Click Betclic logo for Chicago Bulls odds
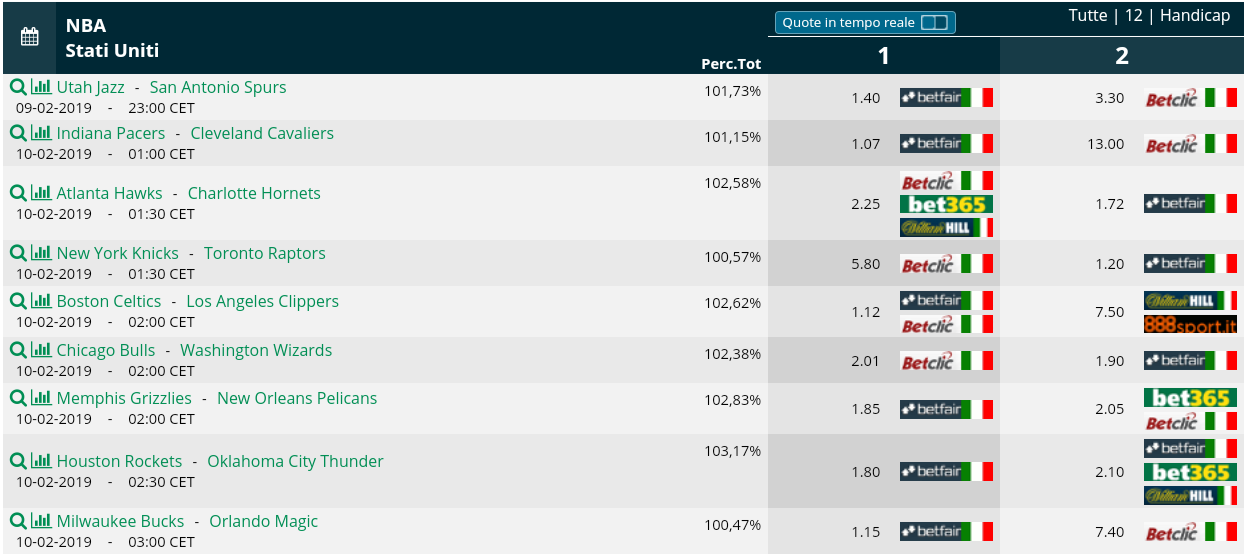Screen dimensions: 1244x557 [946, 361]
